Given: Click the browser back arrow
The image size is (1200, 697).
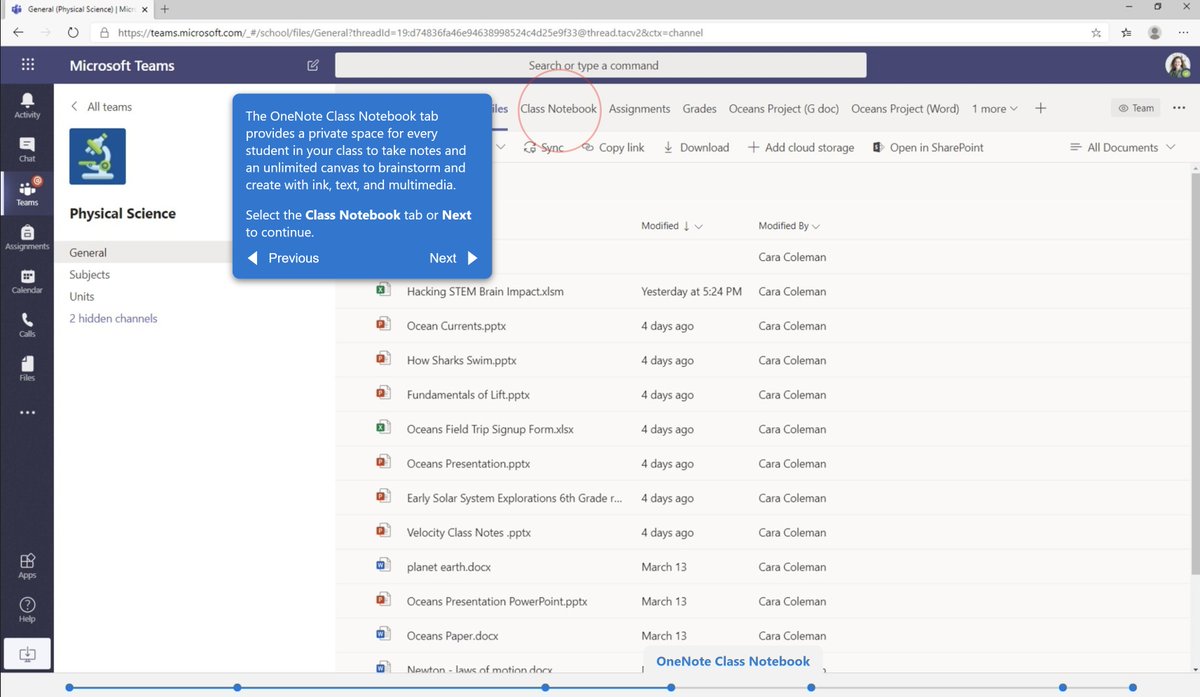Looking at the screenshot, I should pyautogui.click(x=18, y=32).
